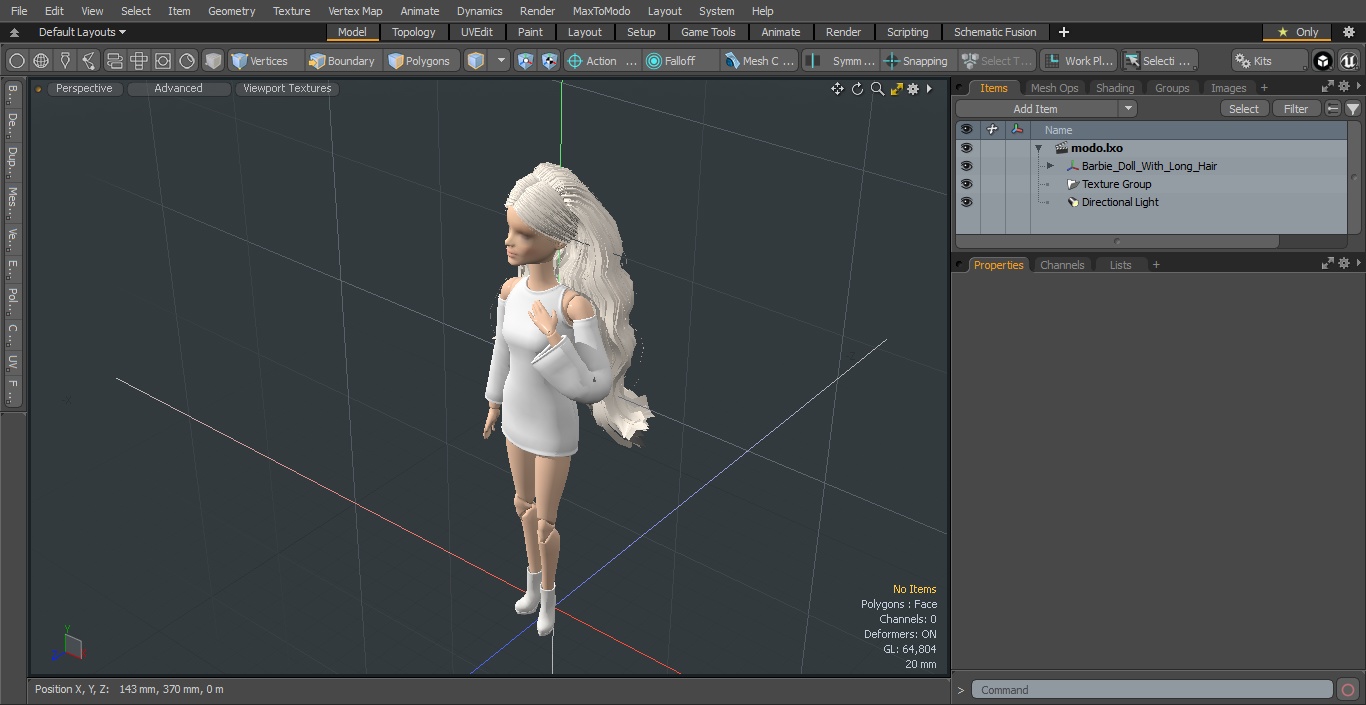The width and height of the screenshot is (1366, 705).
Task: Open the Vertex Map menu
Action: [355, 11]
